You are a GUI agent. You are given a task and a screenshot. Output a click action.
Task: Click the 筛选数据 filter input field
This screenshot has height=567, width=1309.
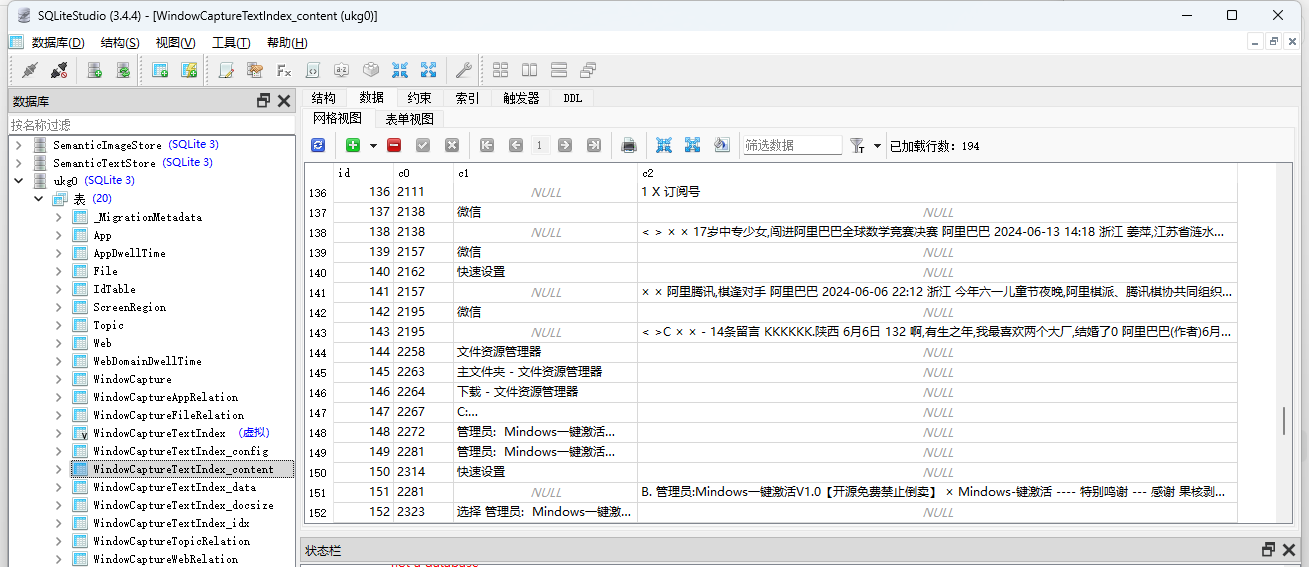tap(792, 145)
